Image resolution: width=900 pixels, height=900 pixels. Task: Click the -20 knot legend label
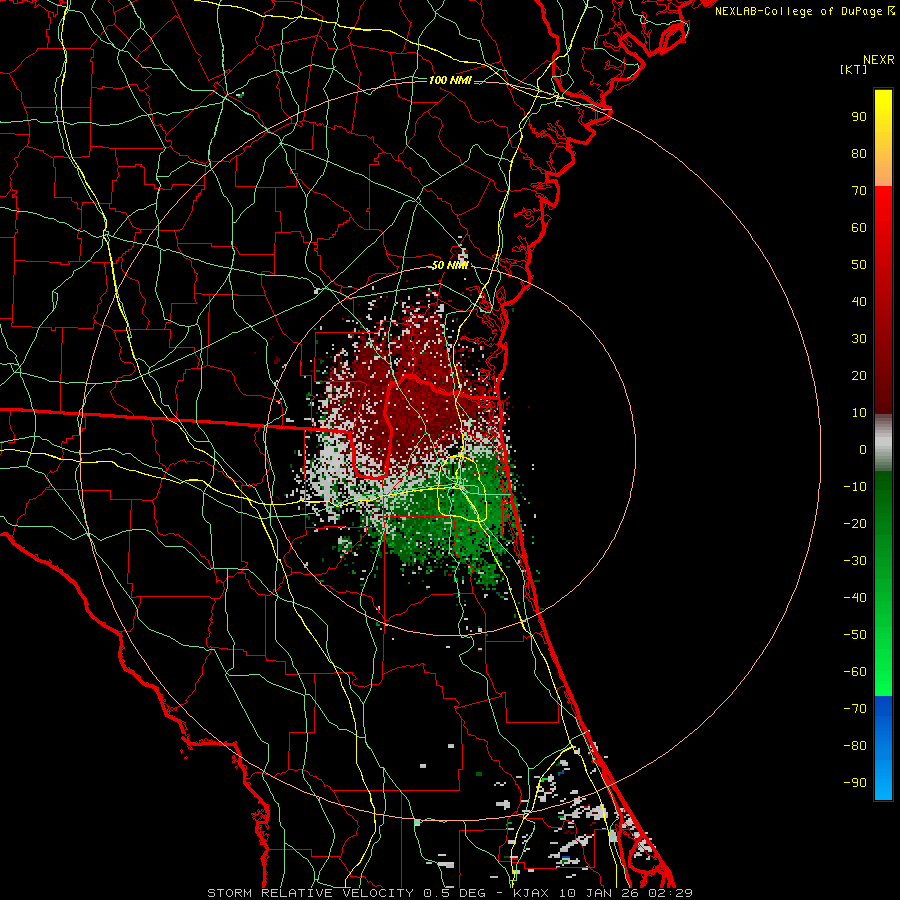click(855, 524)
